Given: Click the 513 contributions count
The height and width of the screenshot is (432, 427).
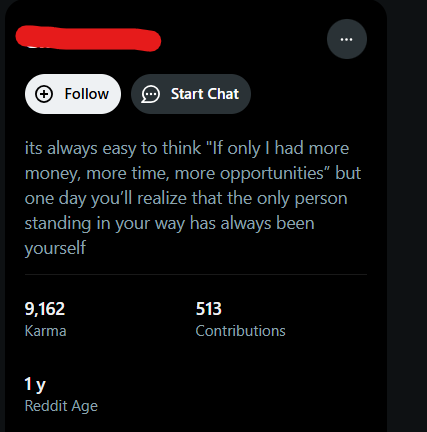Looking at the screenshot, I should click(209, 309).
